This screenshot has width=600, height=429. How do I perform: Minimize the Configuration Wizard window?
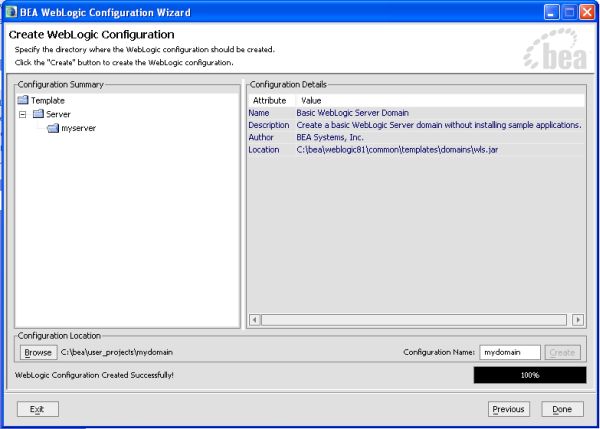coord(551,12)
